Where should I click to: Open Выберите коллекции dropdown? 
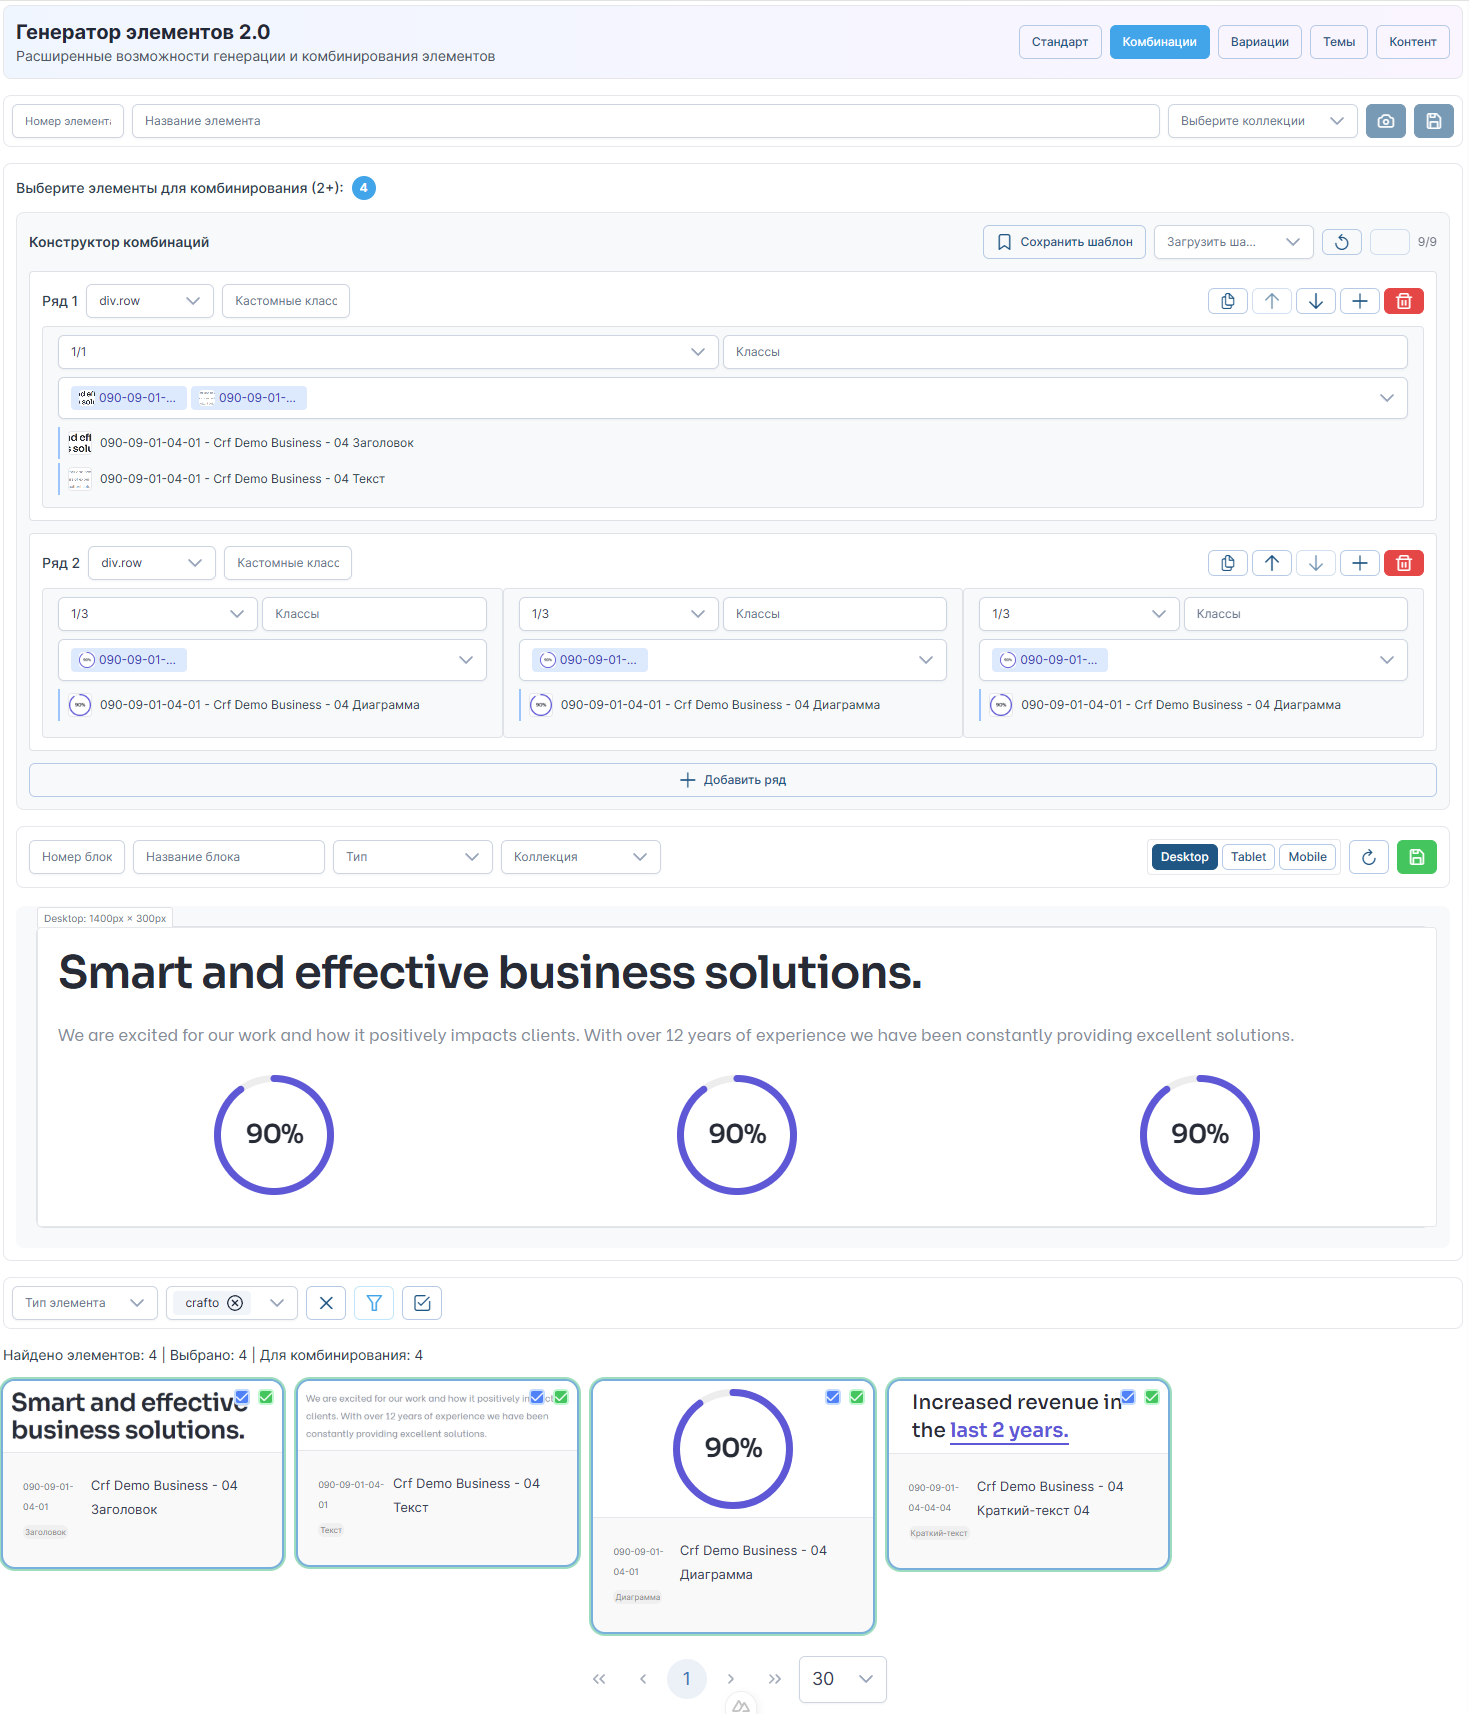coord(1263,121)
